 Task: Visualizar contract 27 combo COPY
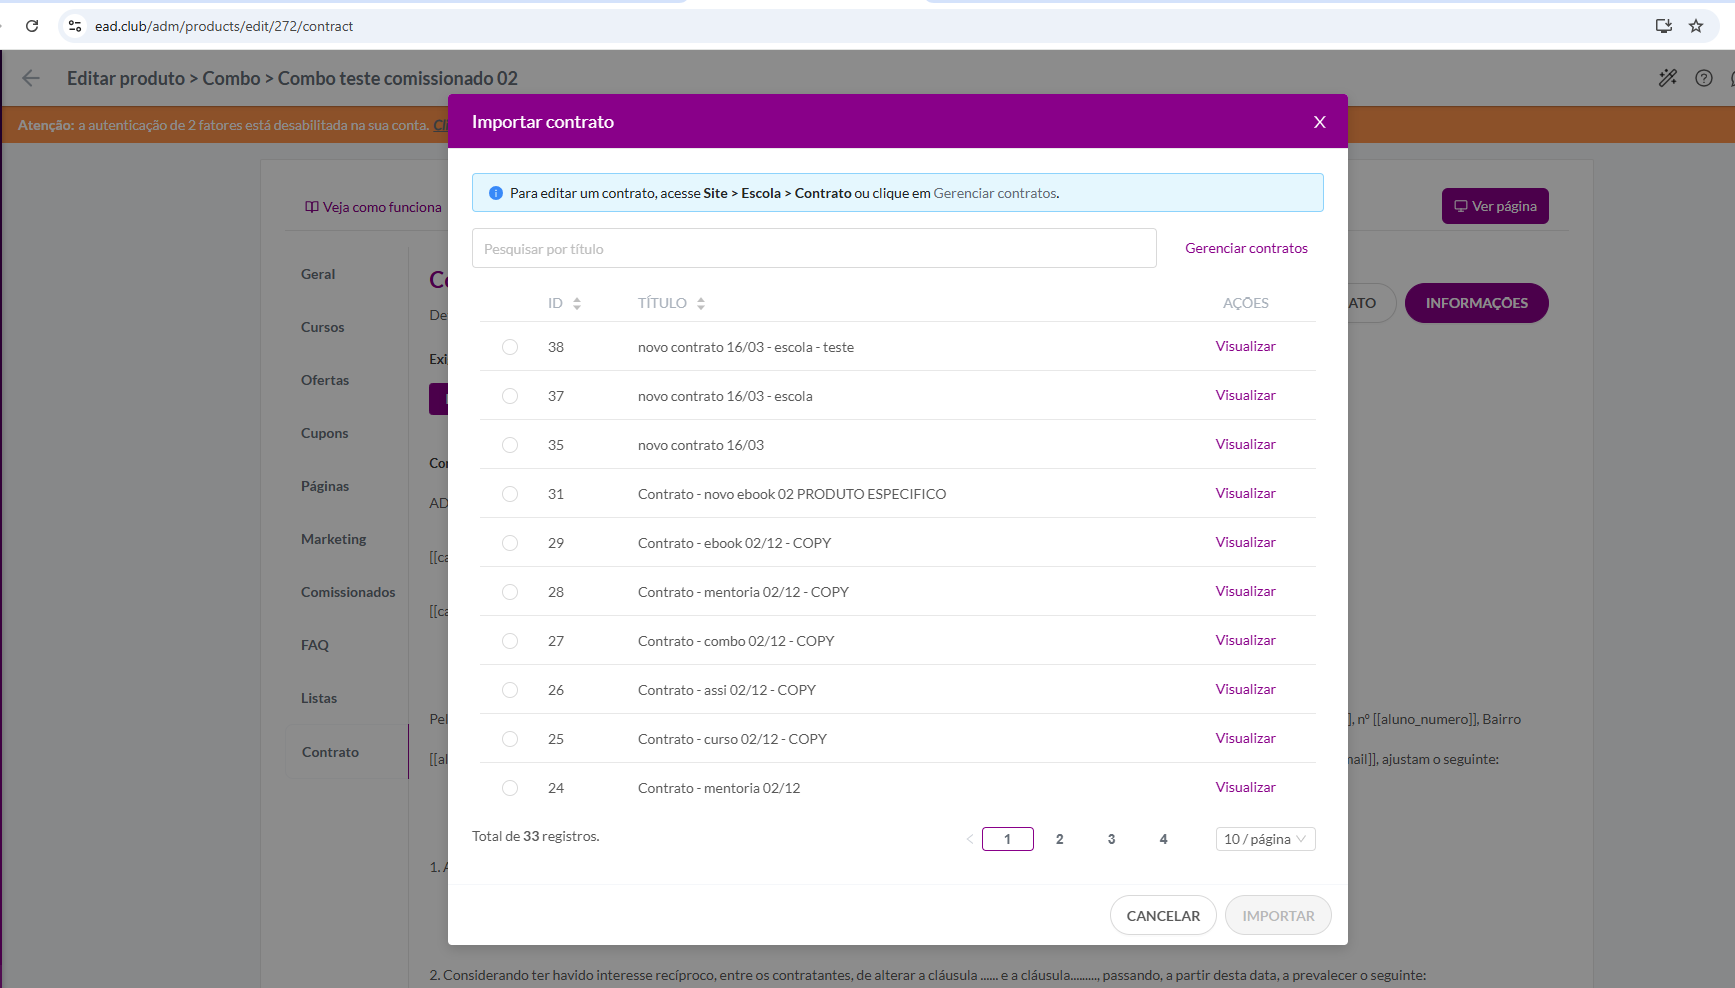click(x=1246, y=640)
